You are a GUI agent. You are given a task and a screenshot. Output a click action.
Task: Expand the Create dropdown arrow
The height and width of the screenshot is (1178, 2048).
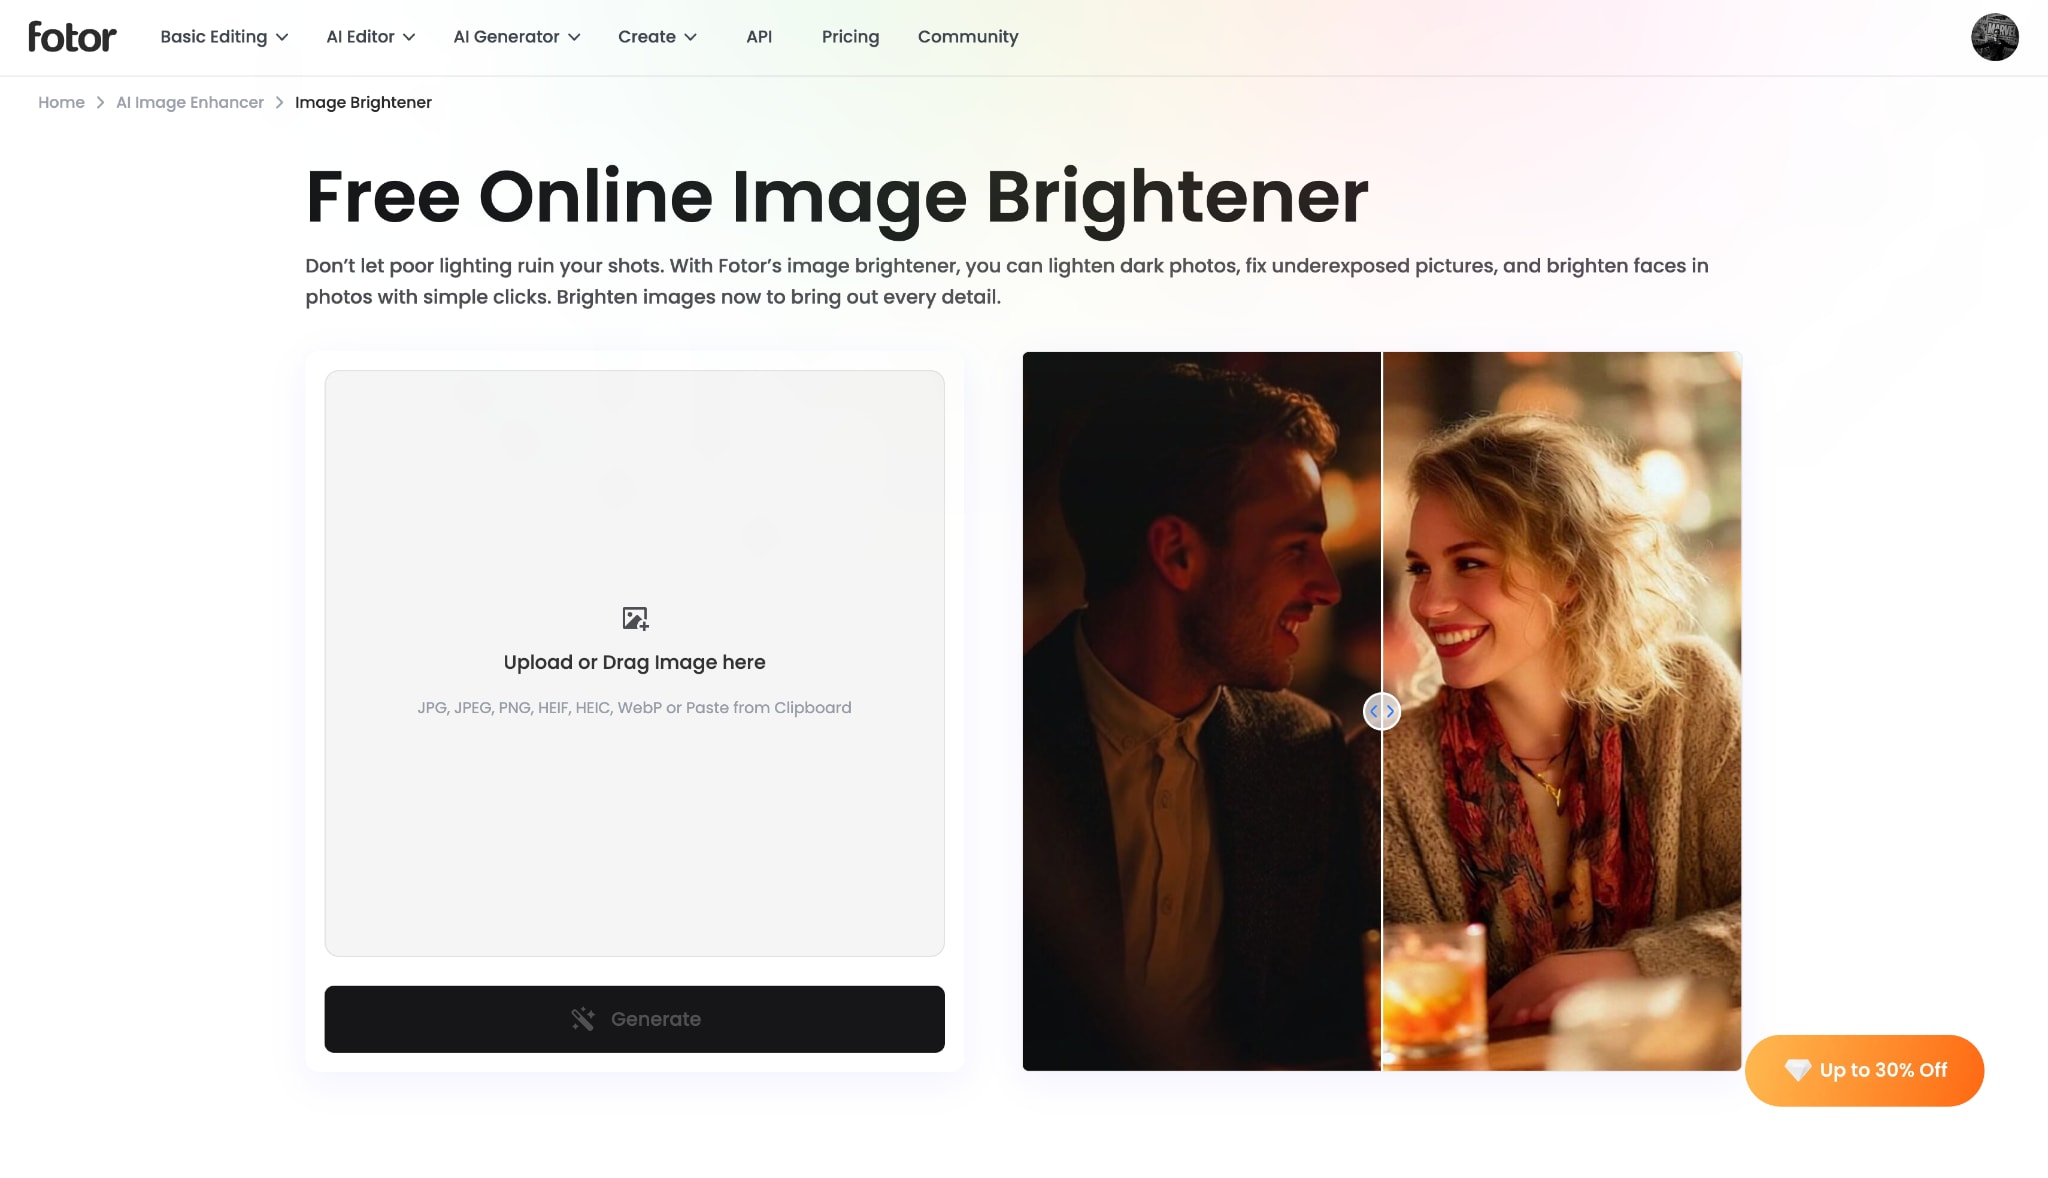690,37
